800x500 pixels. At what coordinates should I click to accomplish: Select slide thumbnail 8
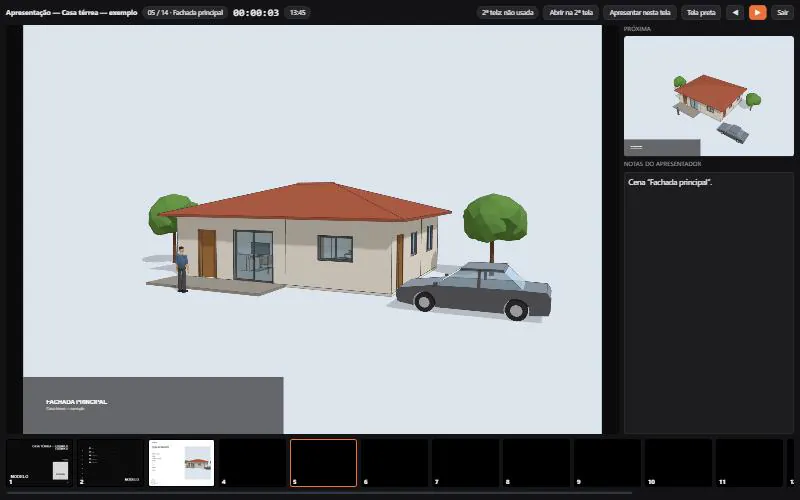click(x=536, y=463)
